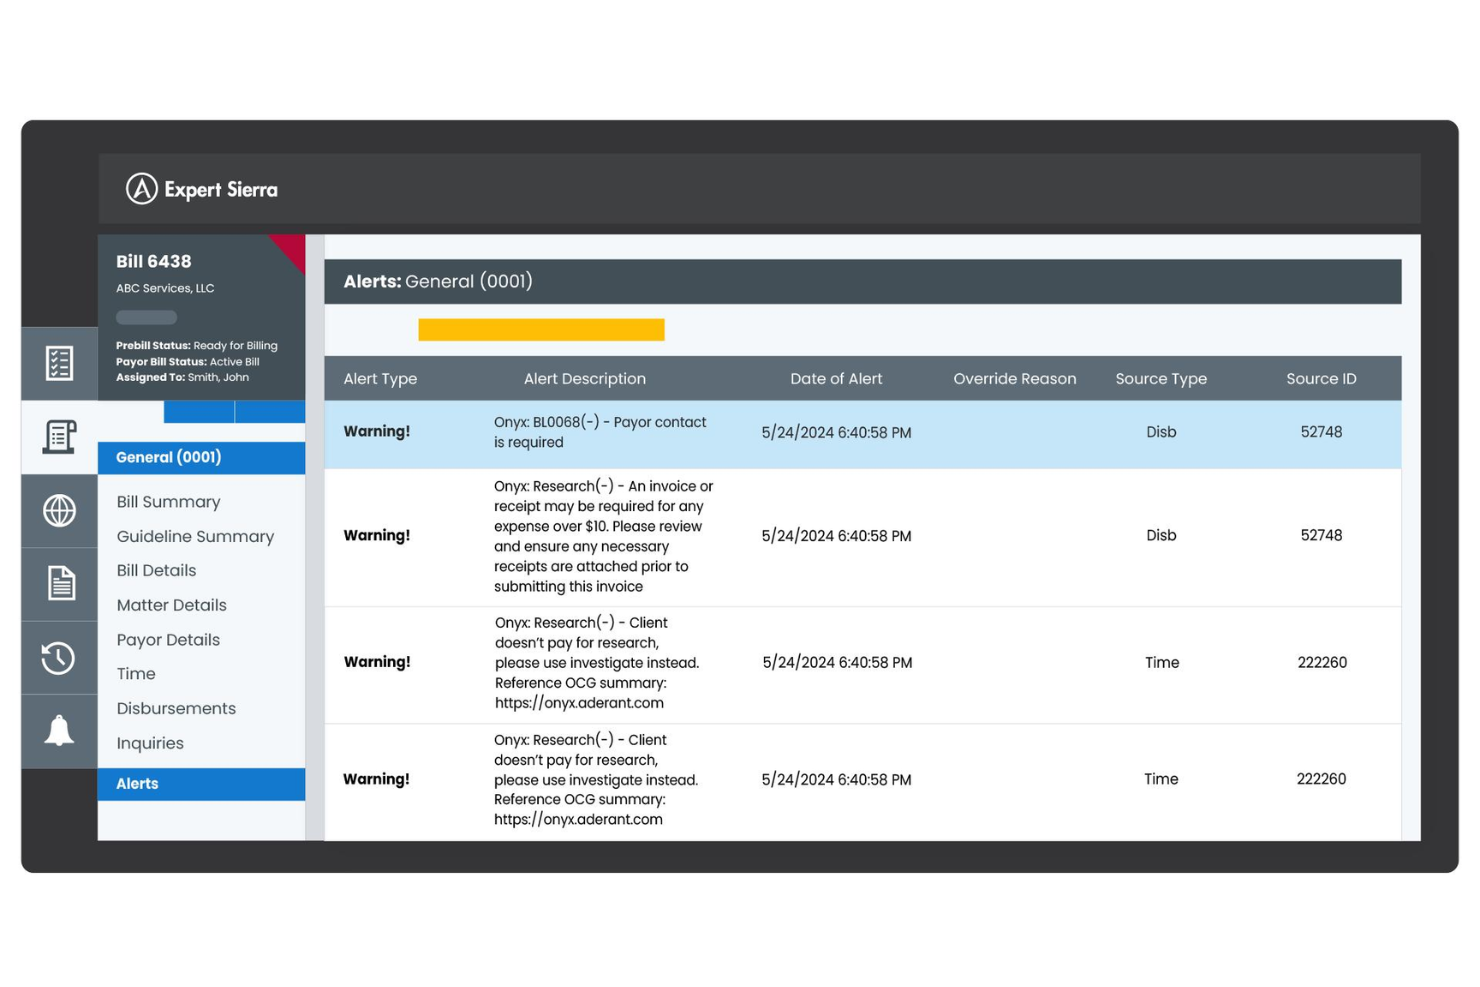Sort by Alert Description column header
1480x987 pixels.
pyautogui.click(x=585, y=379)
